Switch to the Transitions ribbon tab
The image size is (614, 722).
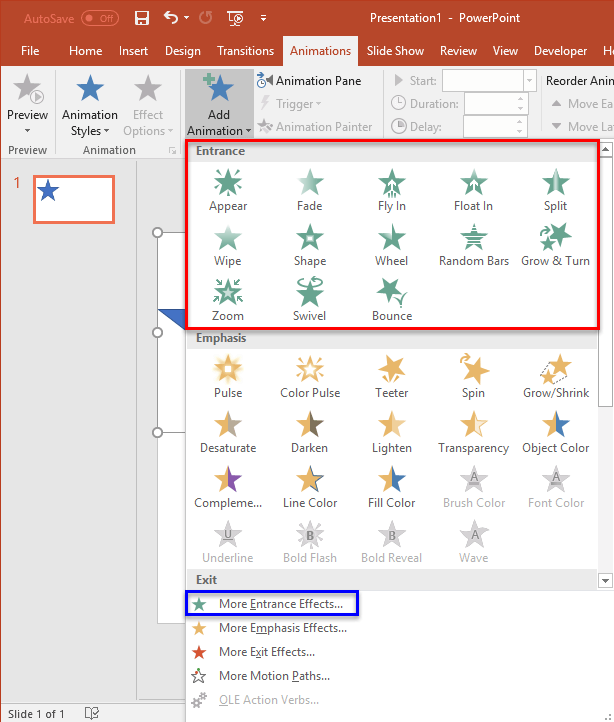coord(245,51)
